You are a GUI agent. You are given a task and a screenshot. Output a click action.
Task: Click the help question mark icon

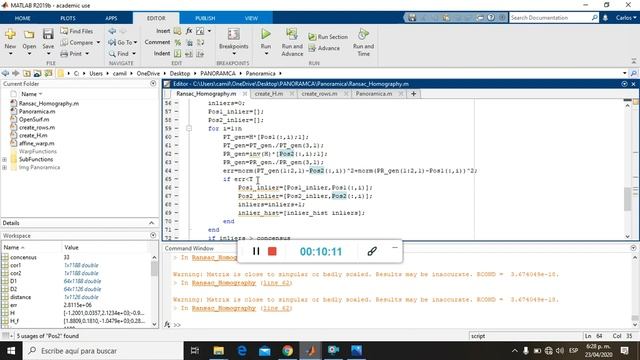pos(491,18)
